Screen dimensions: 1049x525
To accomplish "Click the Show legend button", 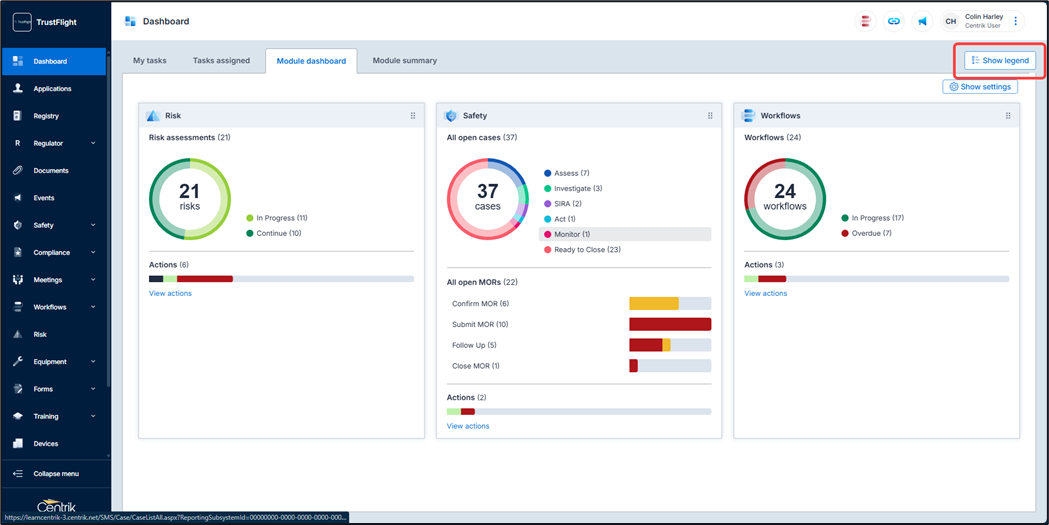I will click(1000, 61).
